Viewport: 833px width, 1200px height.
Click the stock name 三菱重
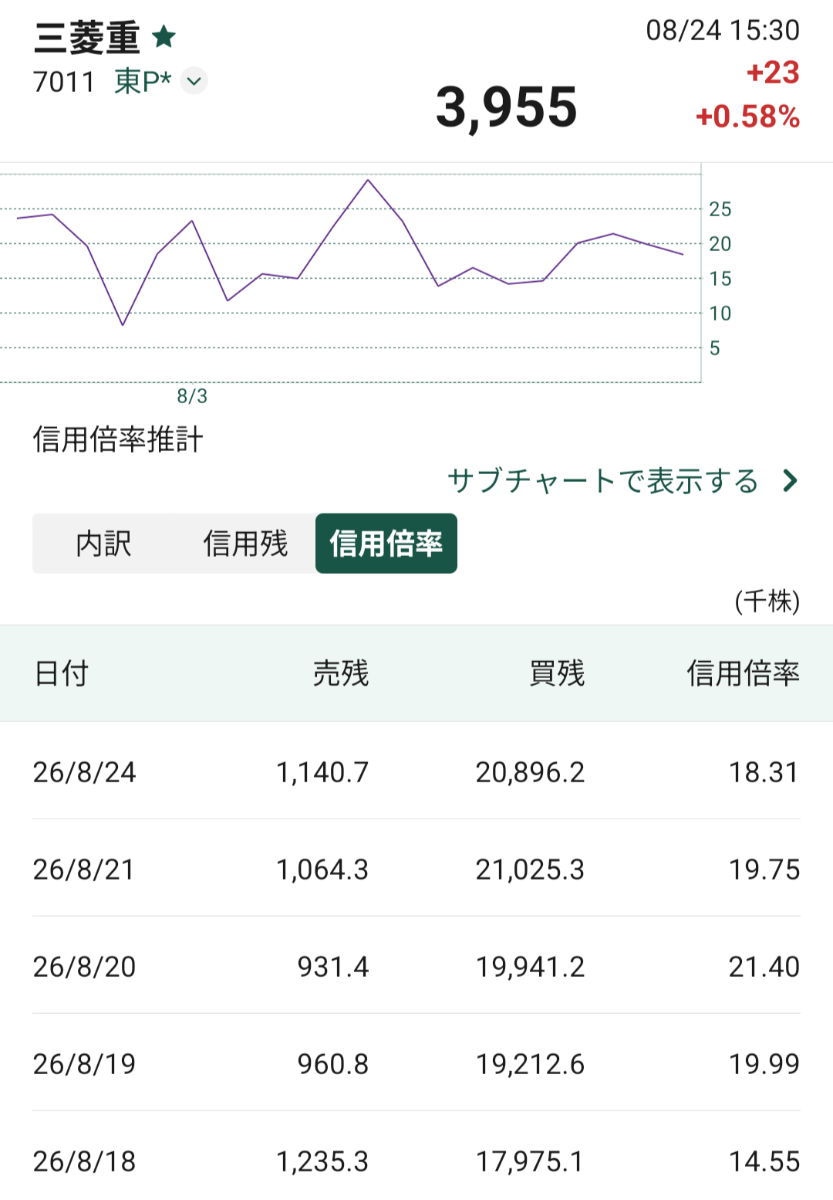coord(88,38)
